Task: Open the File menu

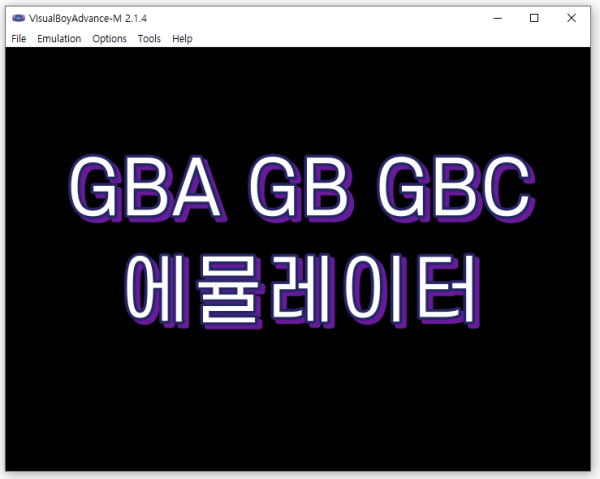Action: pyautogui.click(x=18, y=39)
